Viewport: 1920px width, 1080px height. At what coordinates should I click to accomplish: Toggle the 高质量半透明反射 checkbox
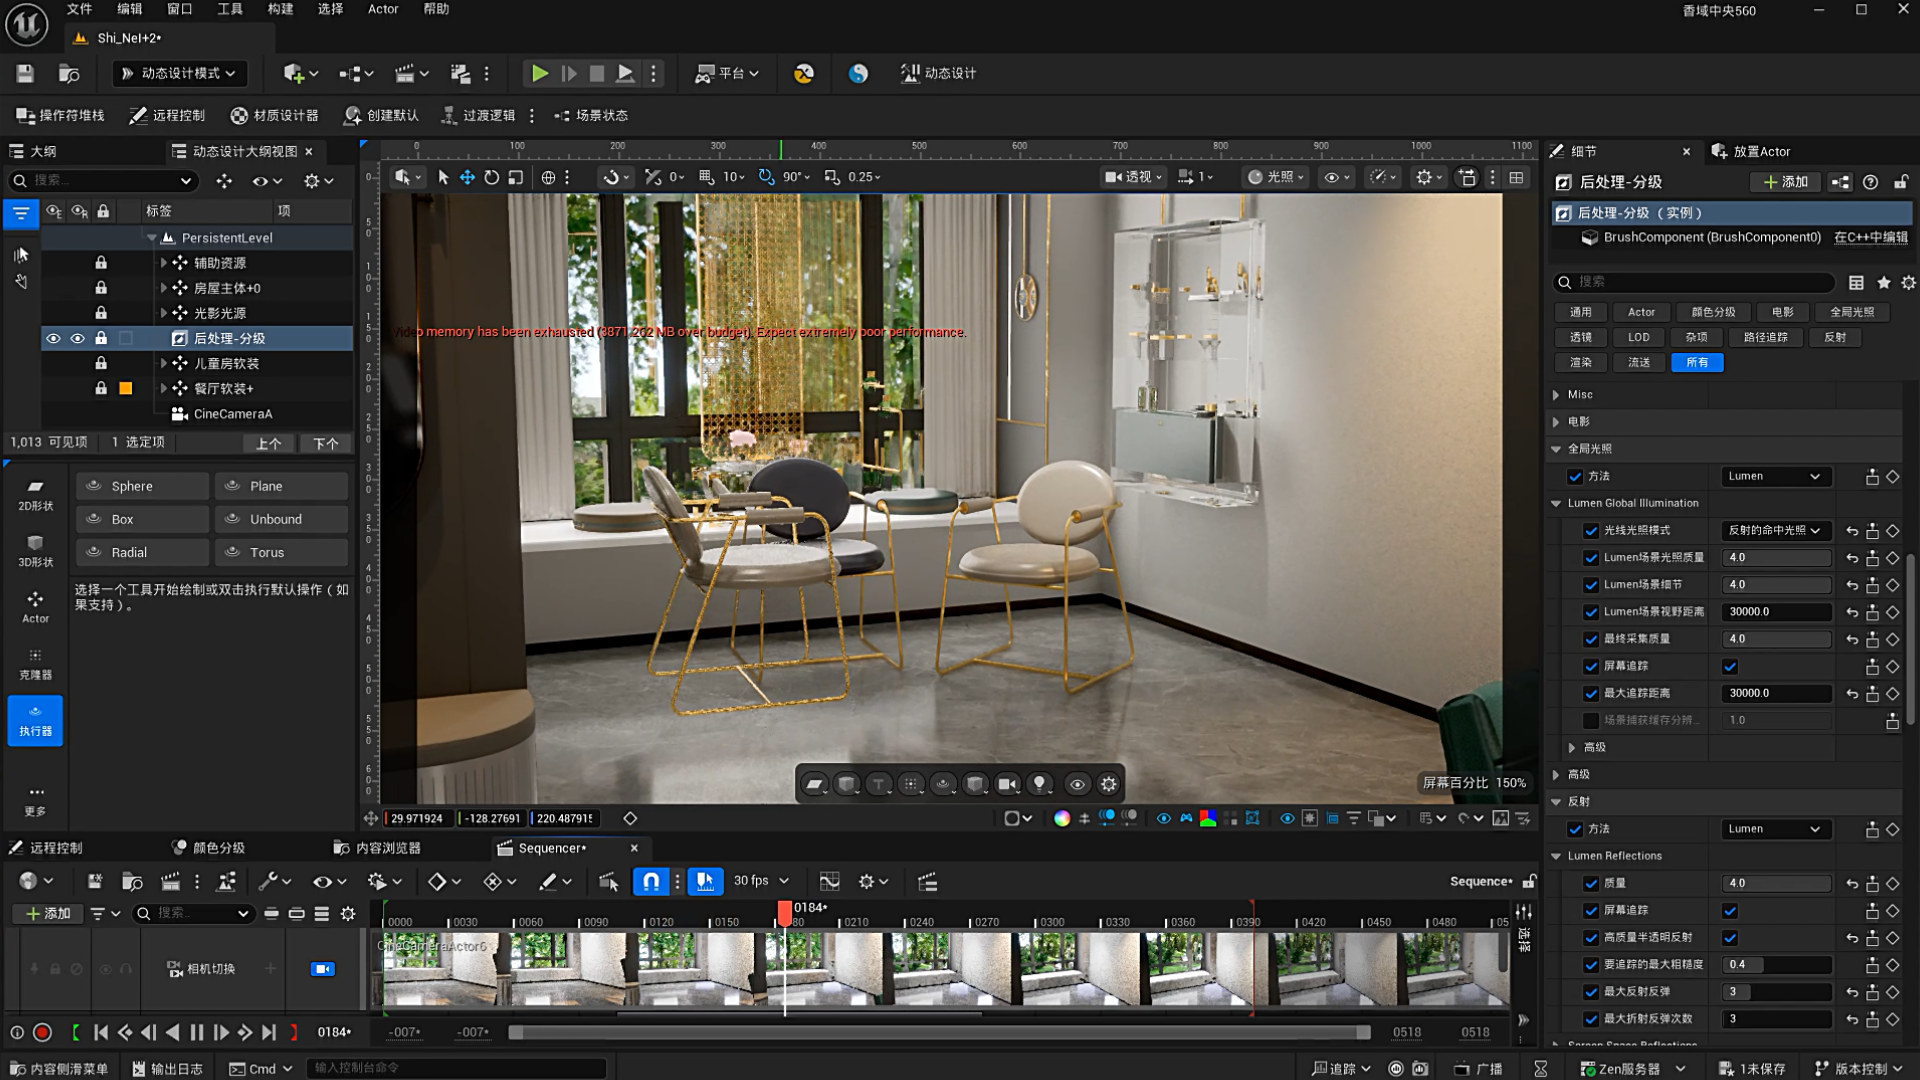pyautogui.click(x=1730, y=938)
